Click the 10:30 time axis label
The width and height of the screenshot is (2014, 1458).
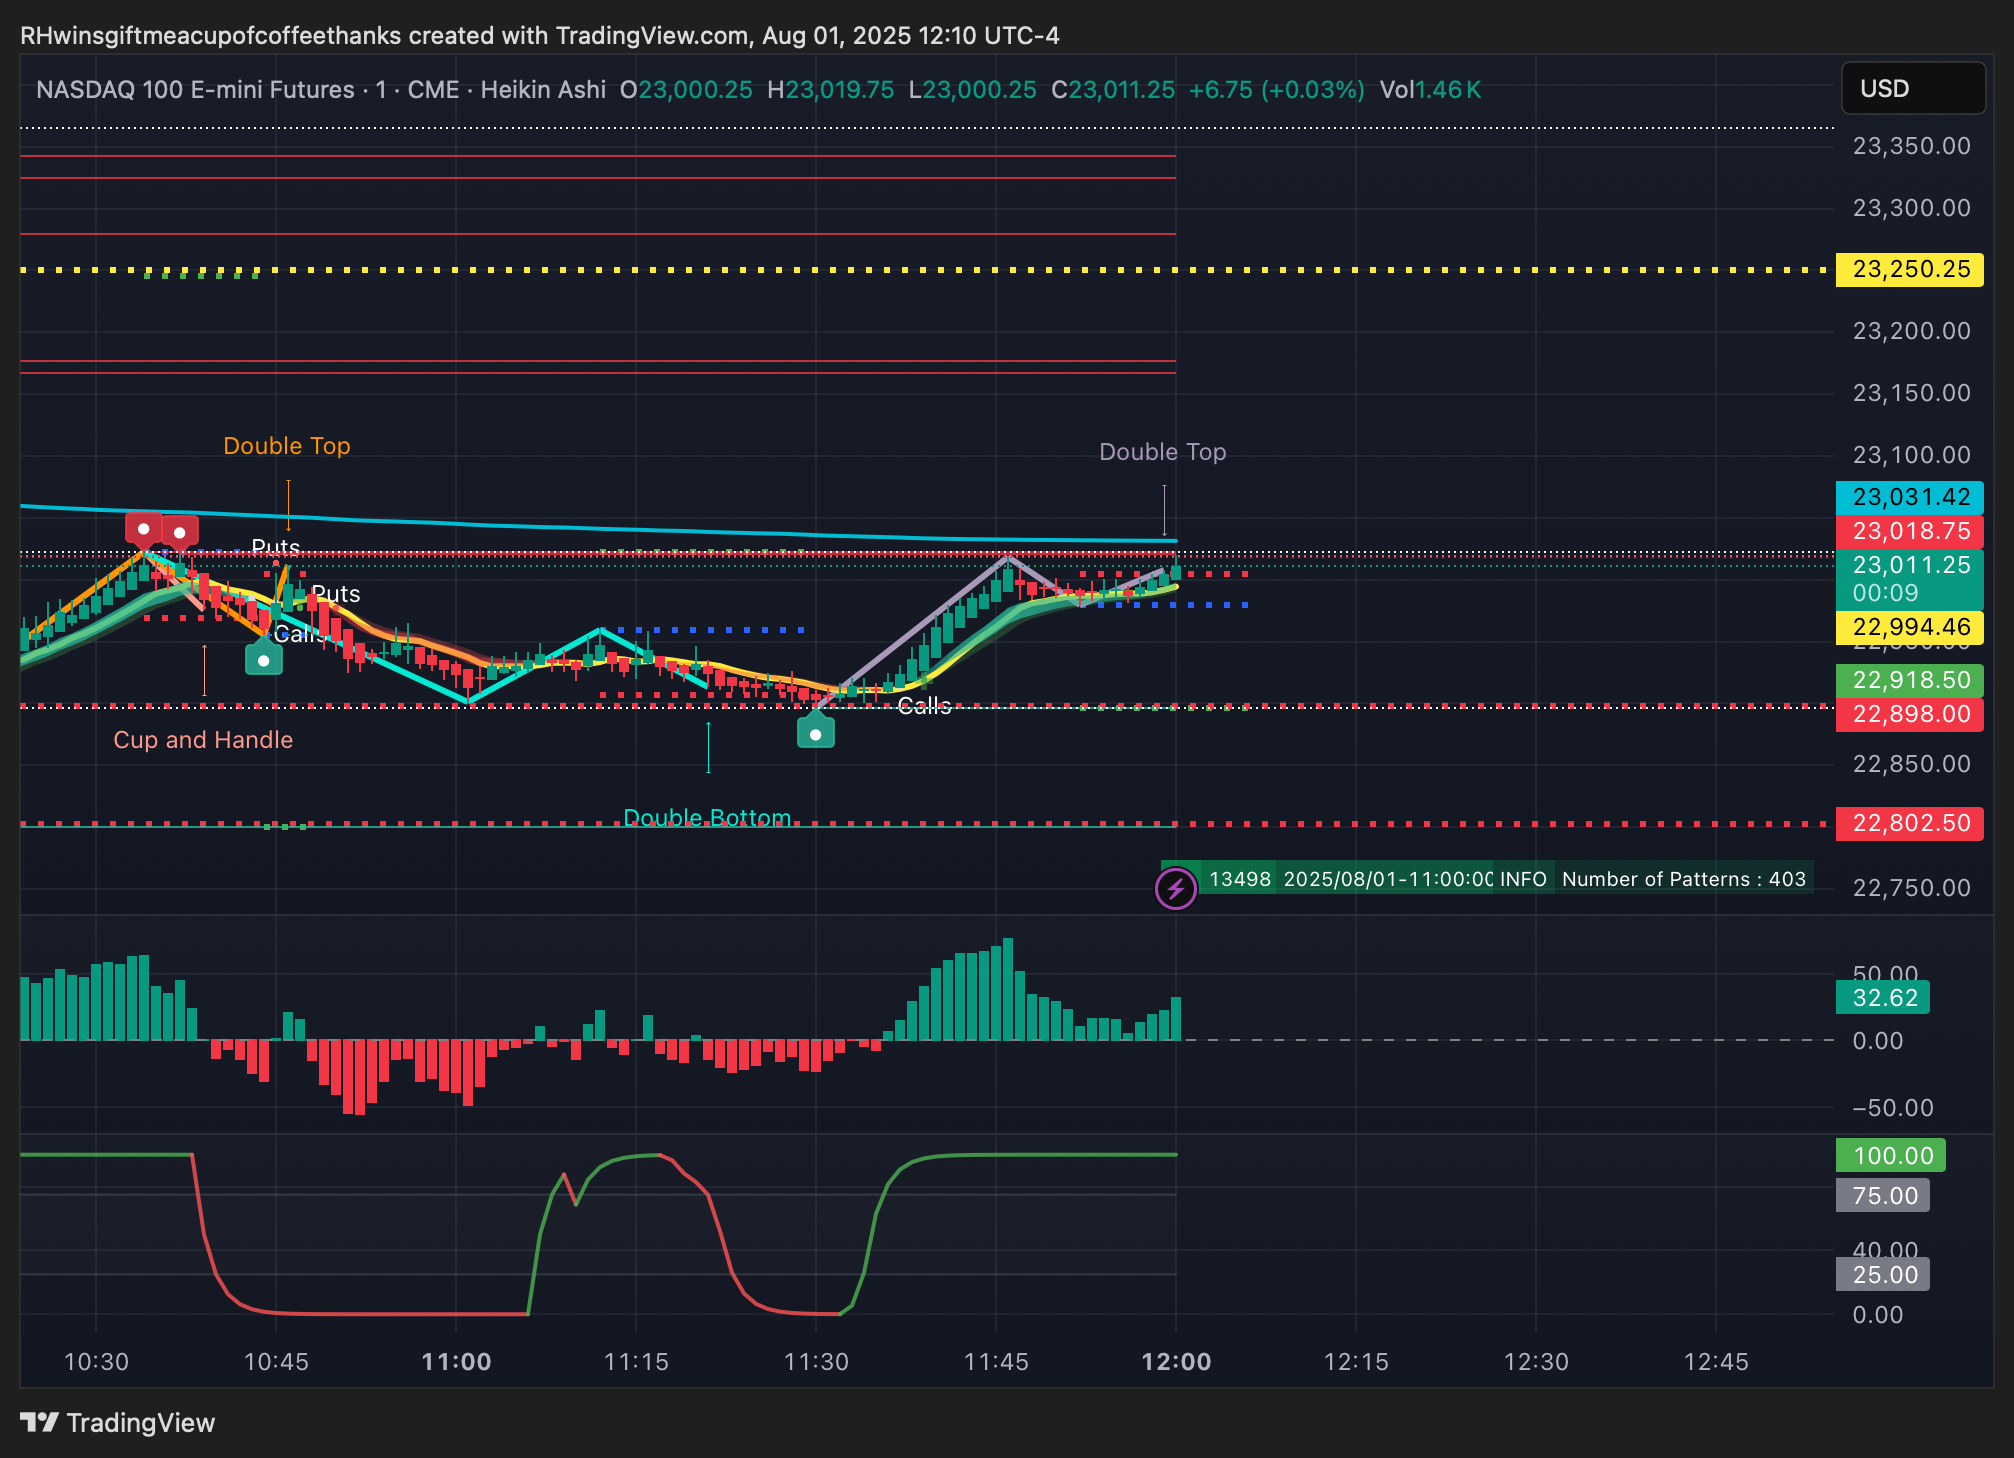[96, 1362]
